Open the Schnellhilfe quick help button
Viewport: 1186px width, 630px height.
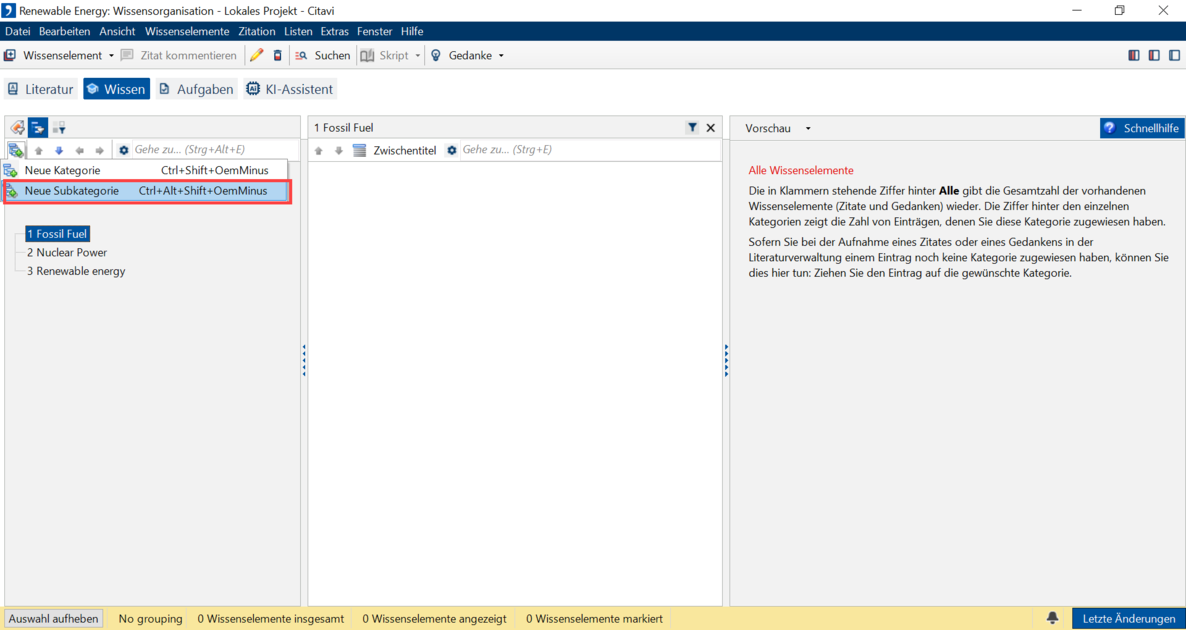click(x=1140, y=128)
